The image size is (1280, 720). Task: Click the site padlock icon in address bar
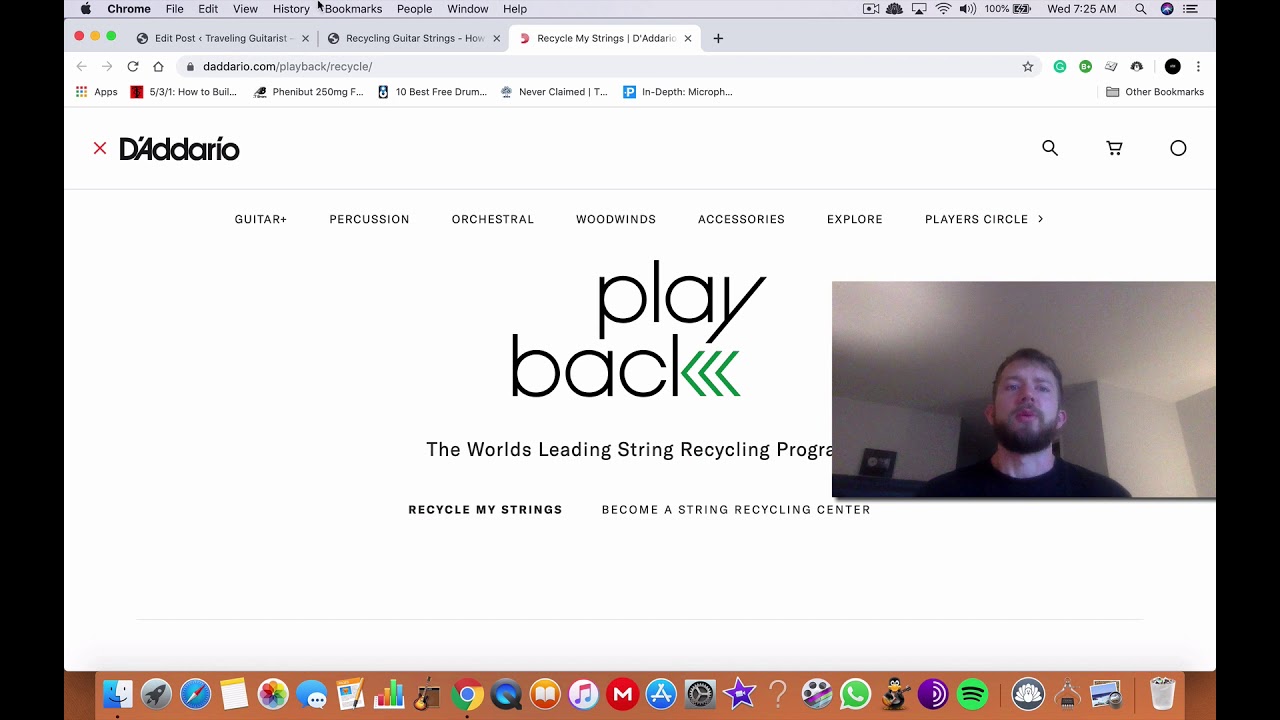click(190, 66)
